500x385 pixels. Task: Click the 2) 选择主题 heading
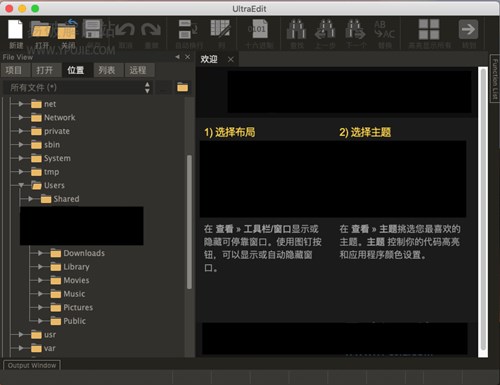tap(365, 132)
